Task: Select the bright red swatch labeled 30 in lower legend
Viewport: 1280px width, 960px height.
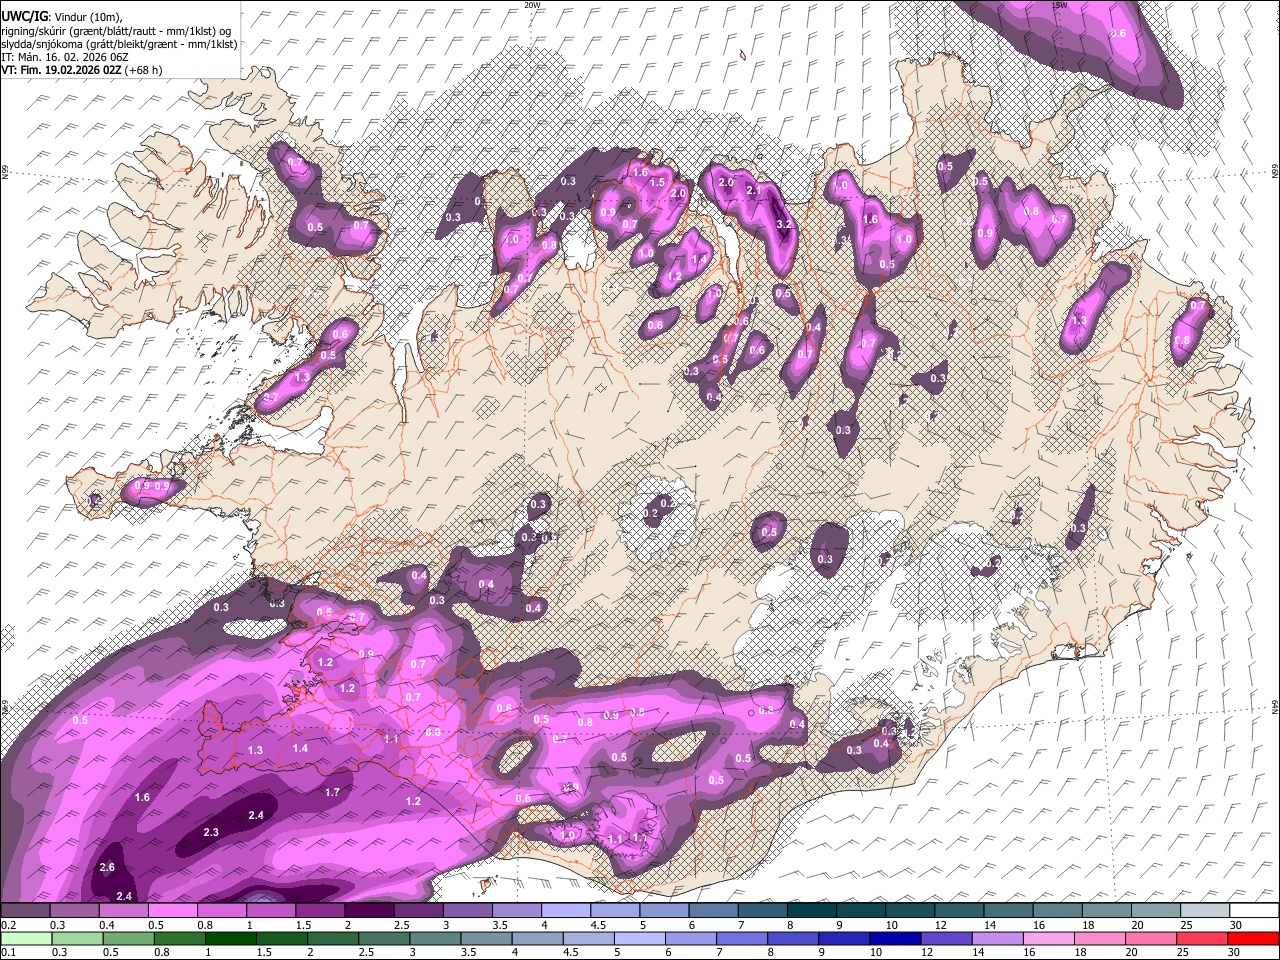Action: point(1254,938)
